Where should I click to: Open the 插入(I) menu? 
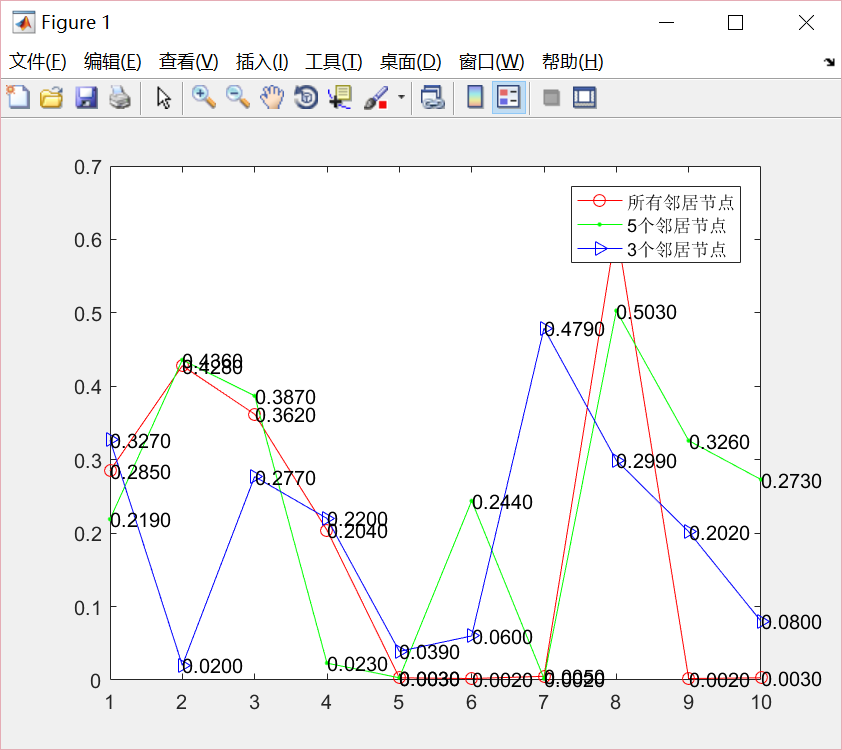pos(262,62)
